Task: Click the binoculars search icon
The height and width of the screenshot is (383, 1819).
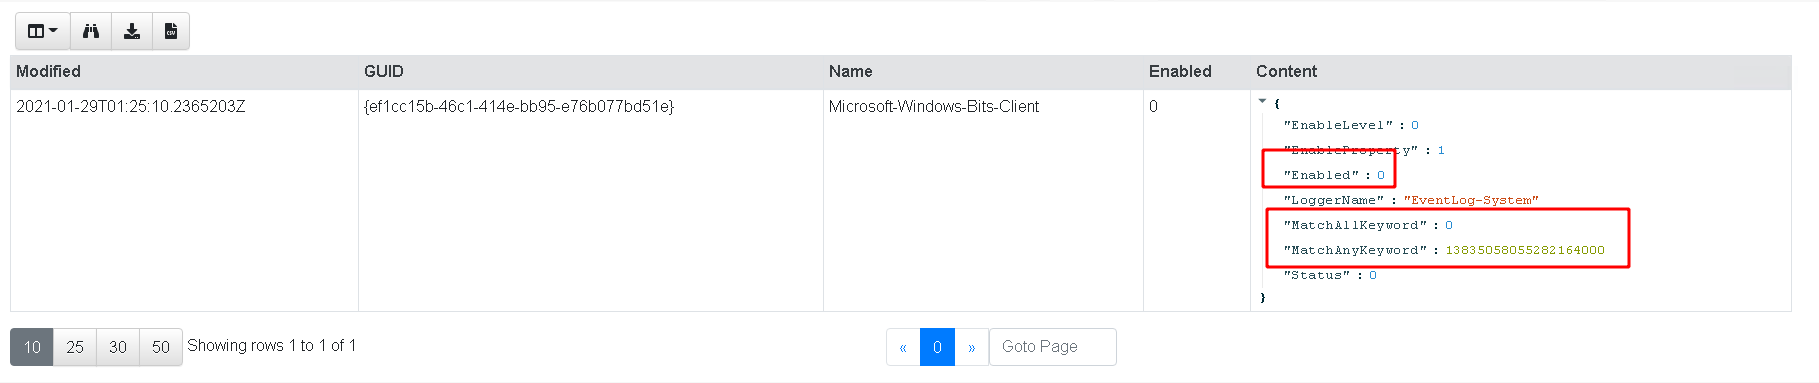Action: pos(90,31)
